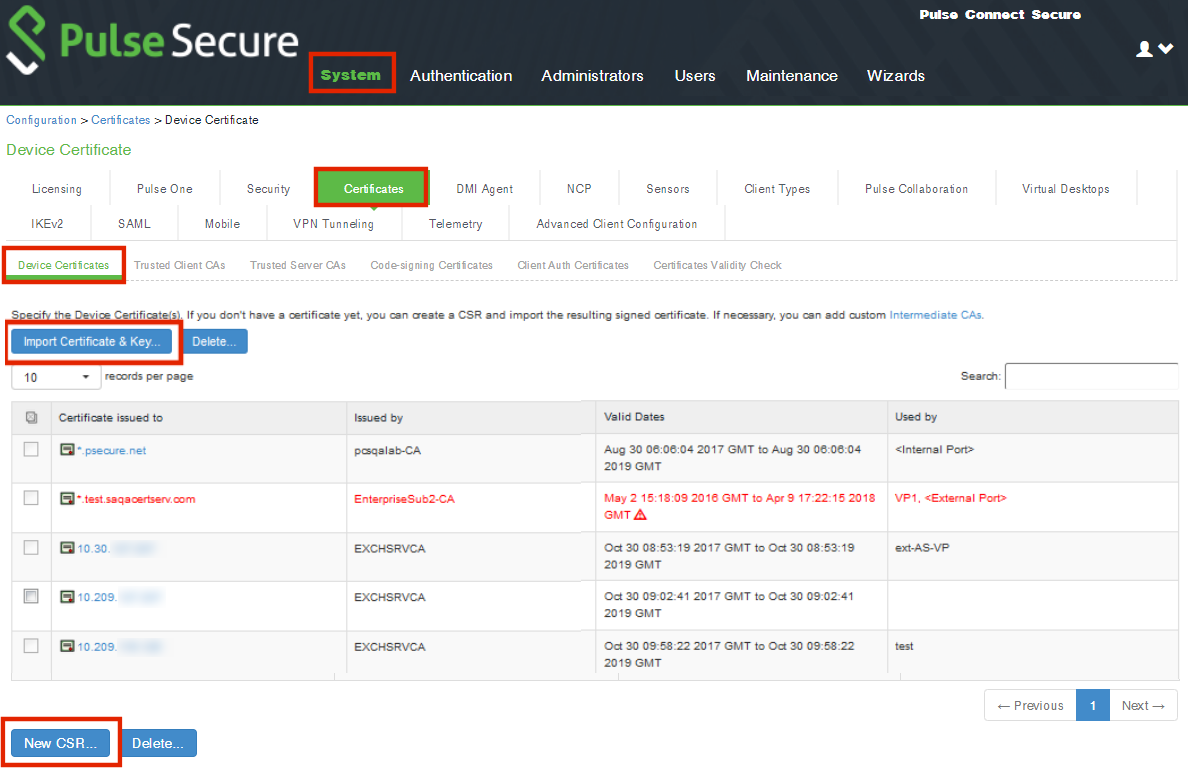Click the New CSR button

(x=61, y=743)
